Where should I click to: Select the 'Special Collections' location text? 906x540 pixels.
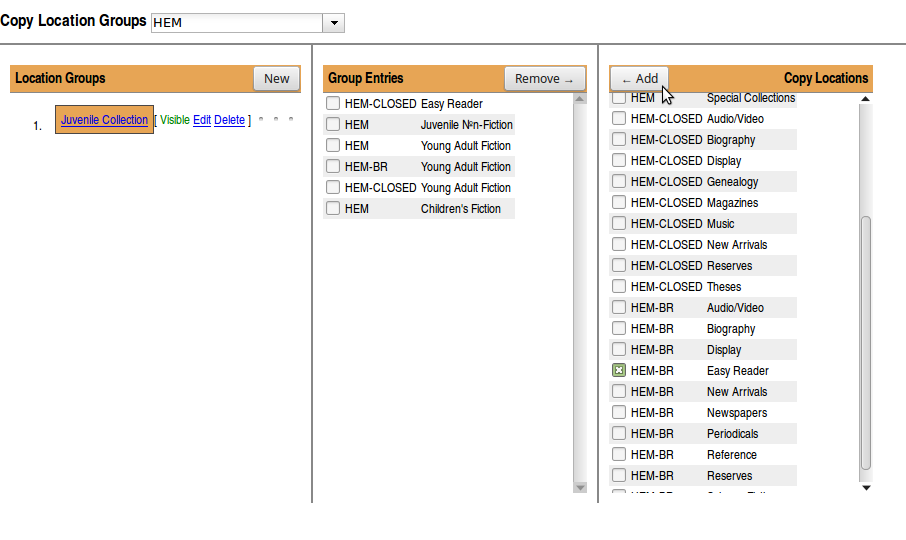751,98
